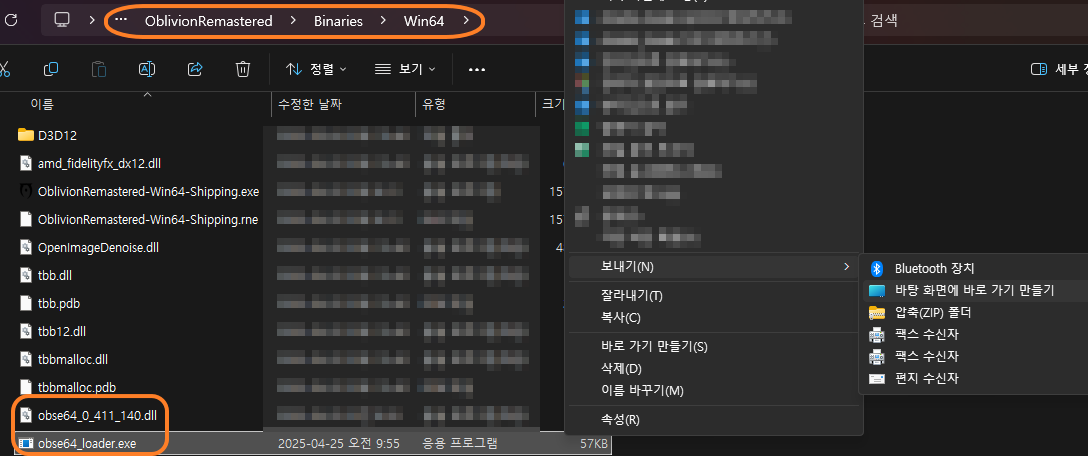Click the Delete trash can icon
This screenshot has height=456, width=1088.
(x=243, y=69)
